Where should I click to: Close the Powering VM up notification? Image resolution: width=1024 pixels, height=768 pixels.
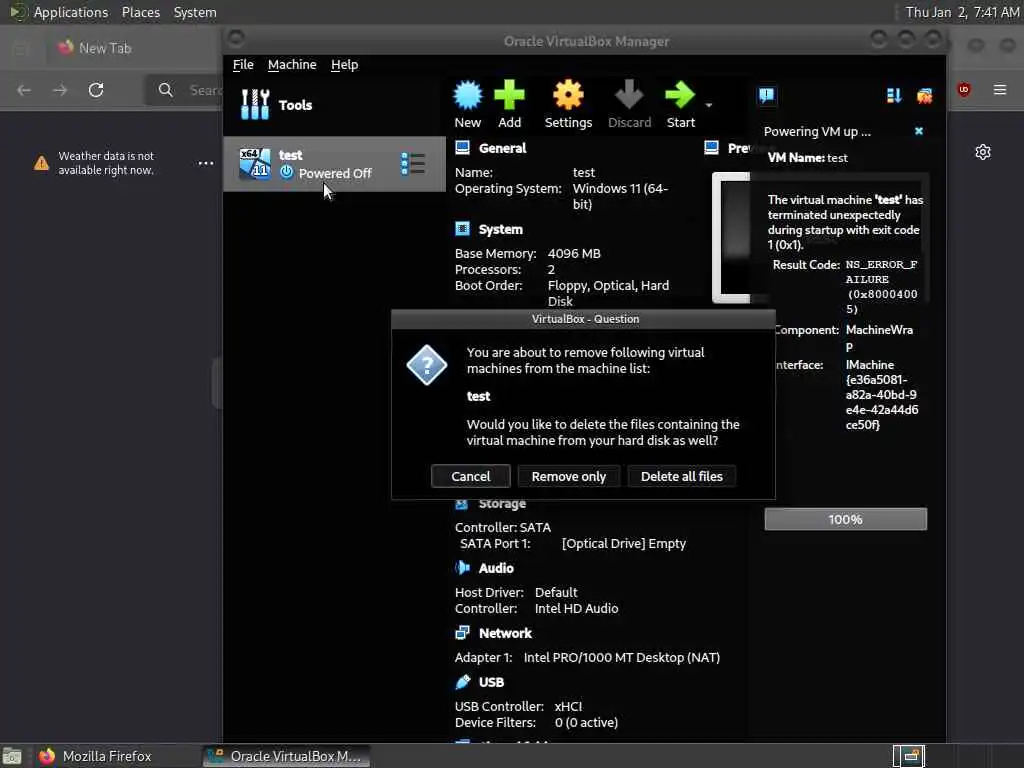pyautogui.click(x=919, y=131)
